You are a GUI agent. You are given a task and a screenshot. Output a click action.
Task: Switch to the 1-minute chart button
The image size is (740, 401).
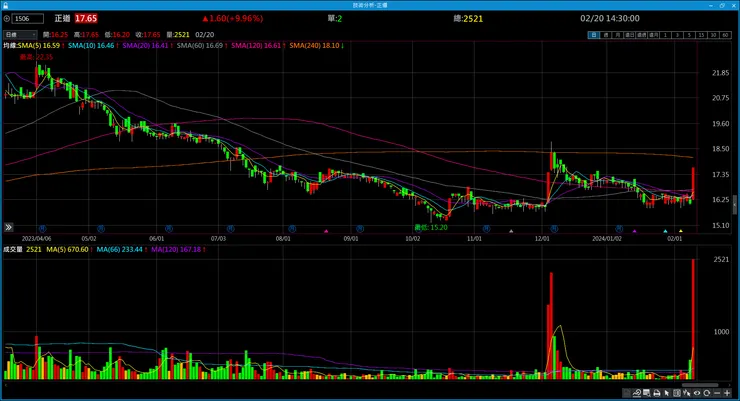(665, 35)
